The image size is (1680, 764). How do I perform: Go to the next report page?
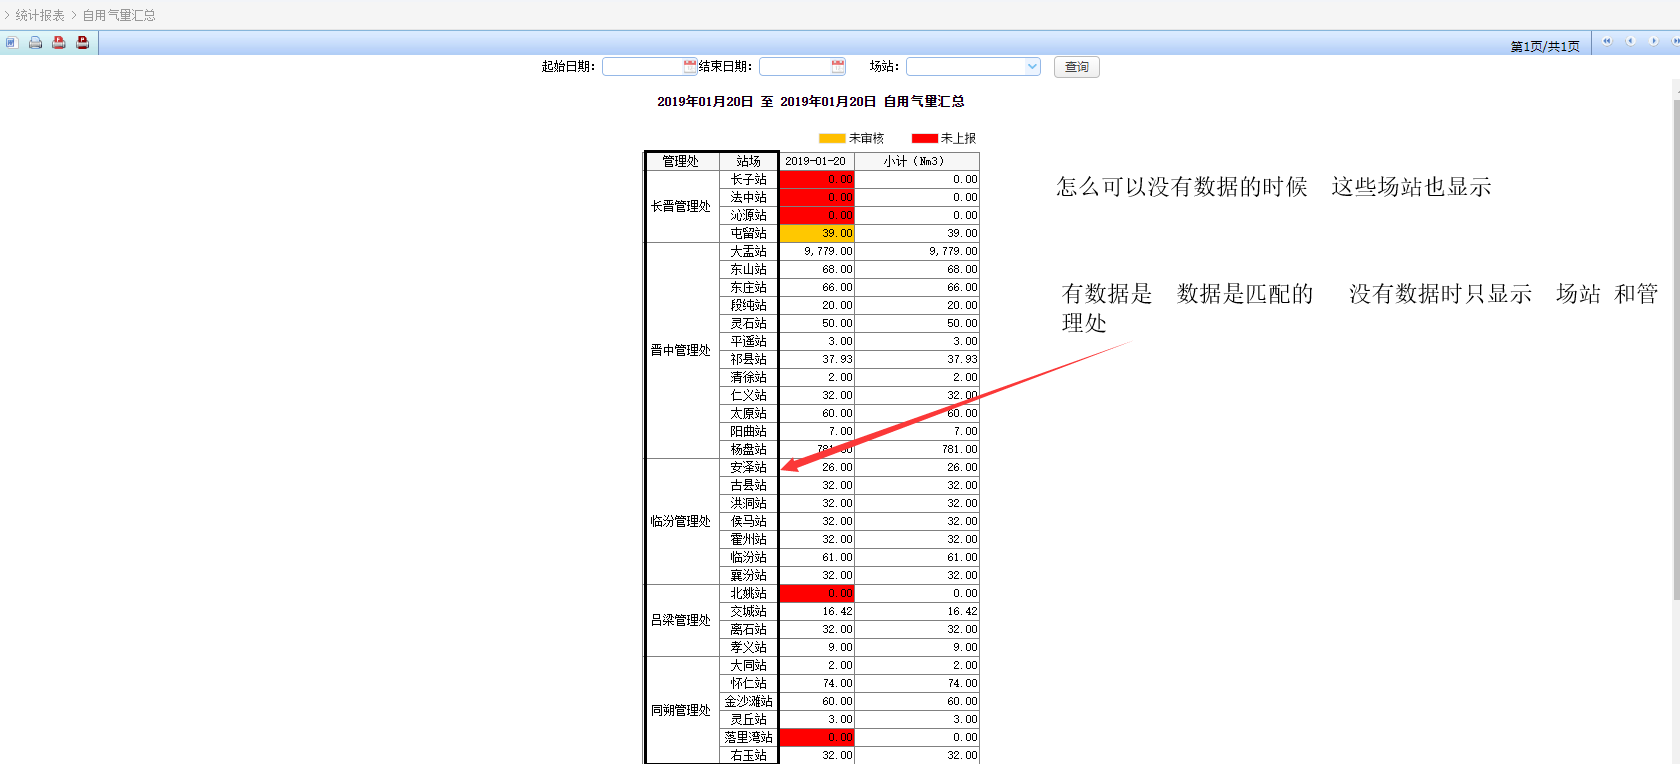pyautogui.click(x=1653, y=41)
